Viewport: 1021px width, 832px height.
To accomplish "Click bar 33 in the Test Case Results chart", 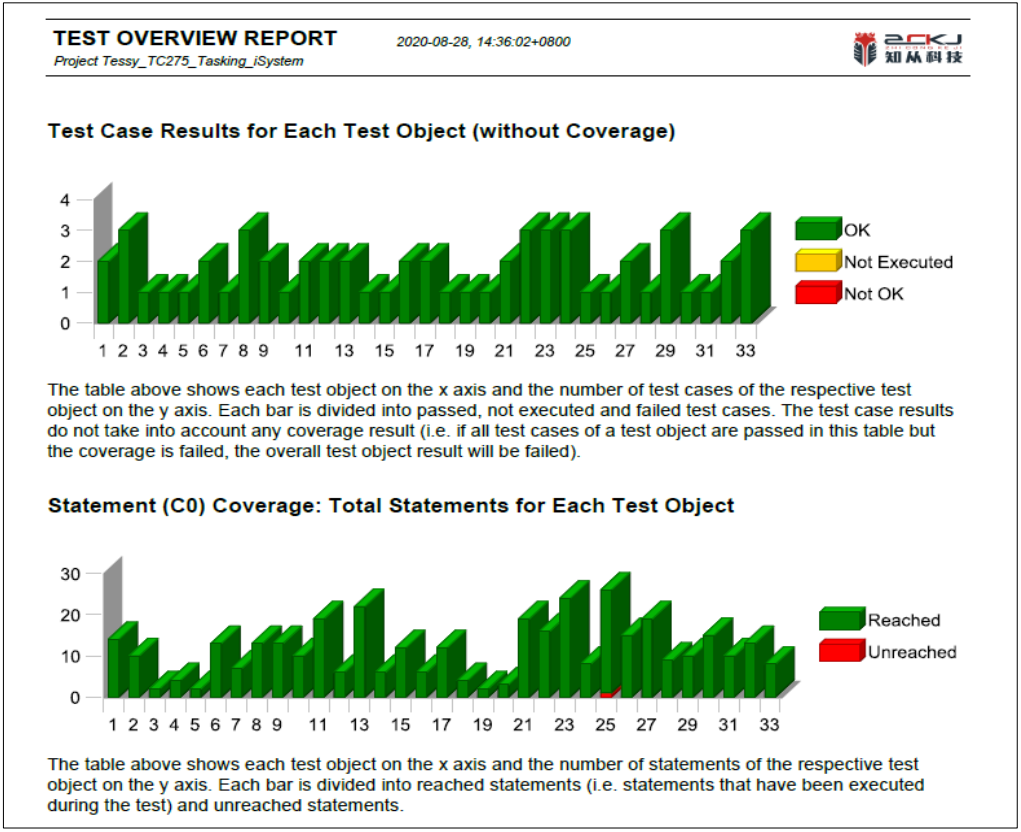I will pyautogui.click(x=748, y=275).
